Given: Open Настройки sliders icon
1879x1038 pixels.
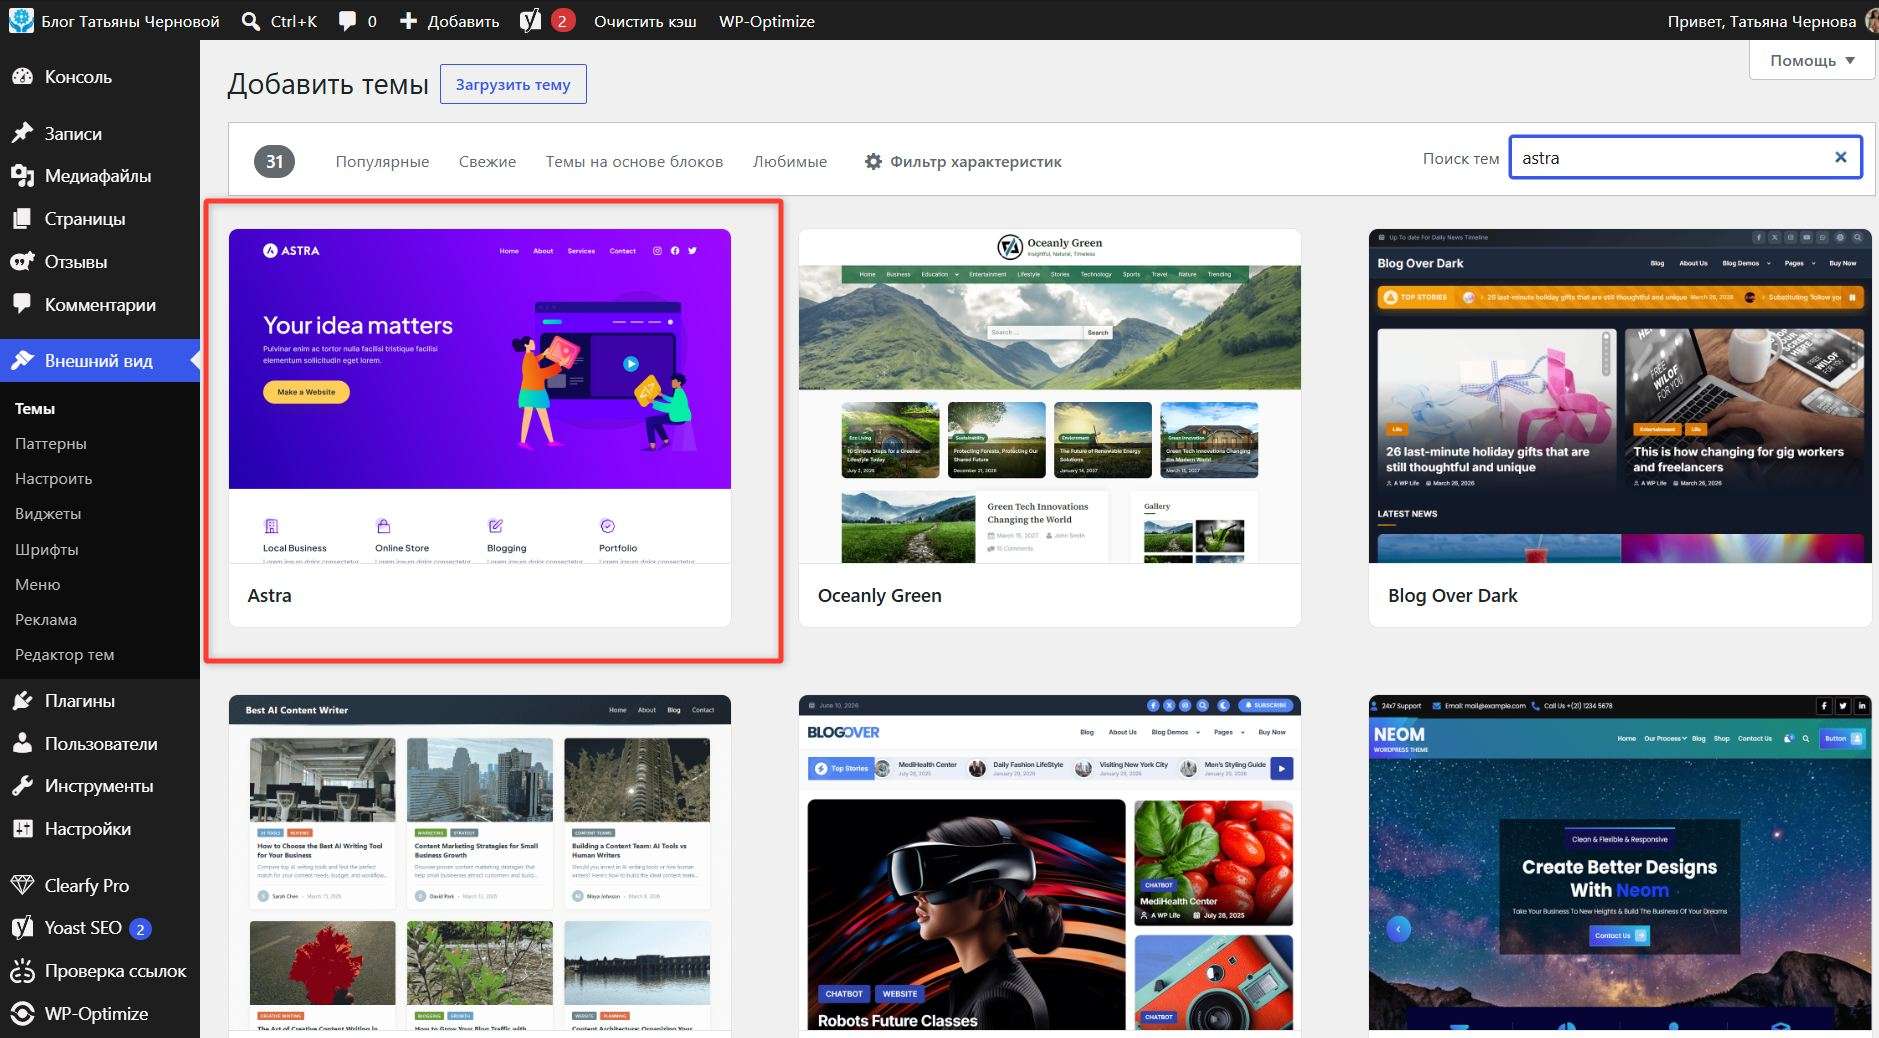Looking at the screenshot, I should click(x=22, y=829).
